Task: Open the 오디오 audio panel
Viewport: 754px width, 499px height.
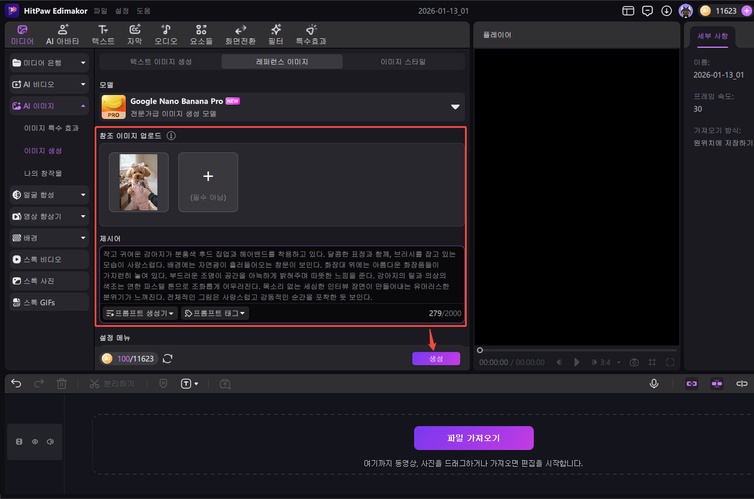Action: [x=166, y=35]
